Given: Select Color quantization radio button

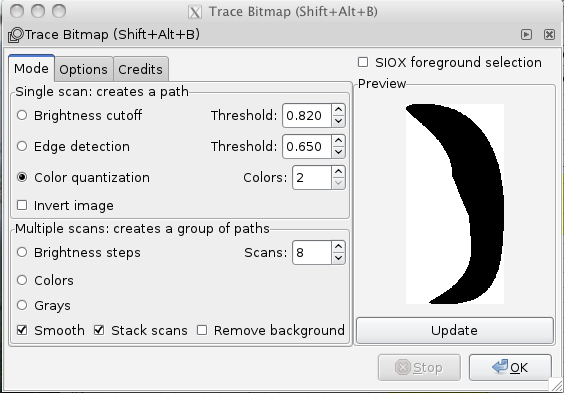Looking at the screenshot, I should 22,177.
